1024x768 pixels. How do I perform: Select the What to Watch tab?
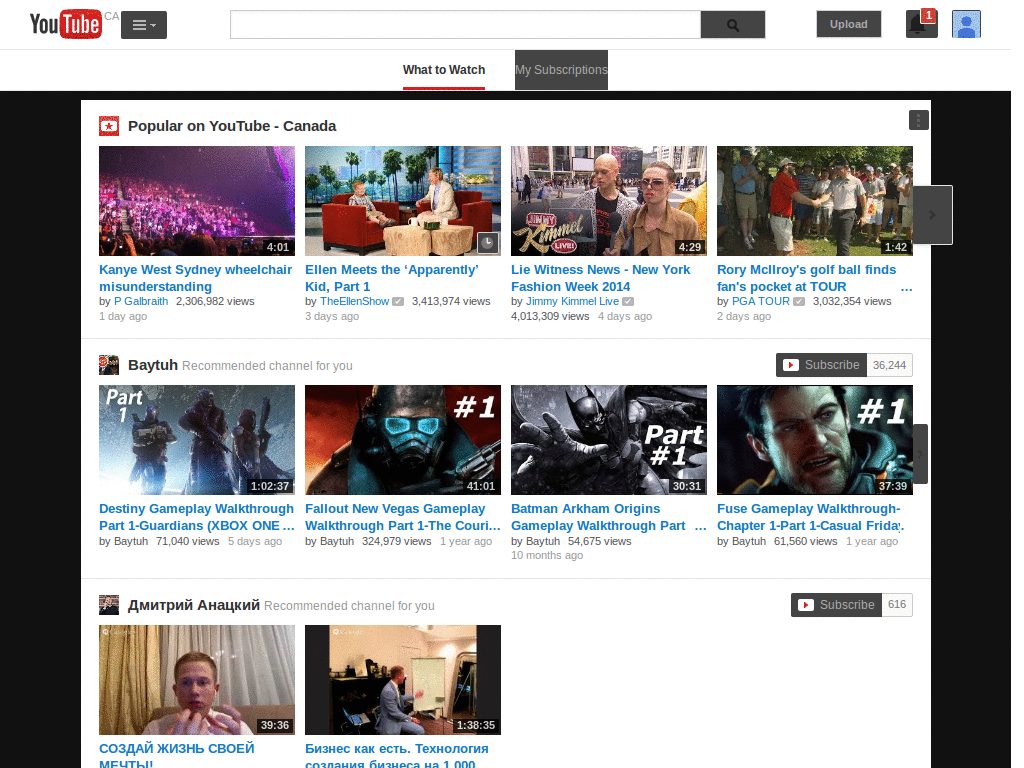[x=444, y=70]
